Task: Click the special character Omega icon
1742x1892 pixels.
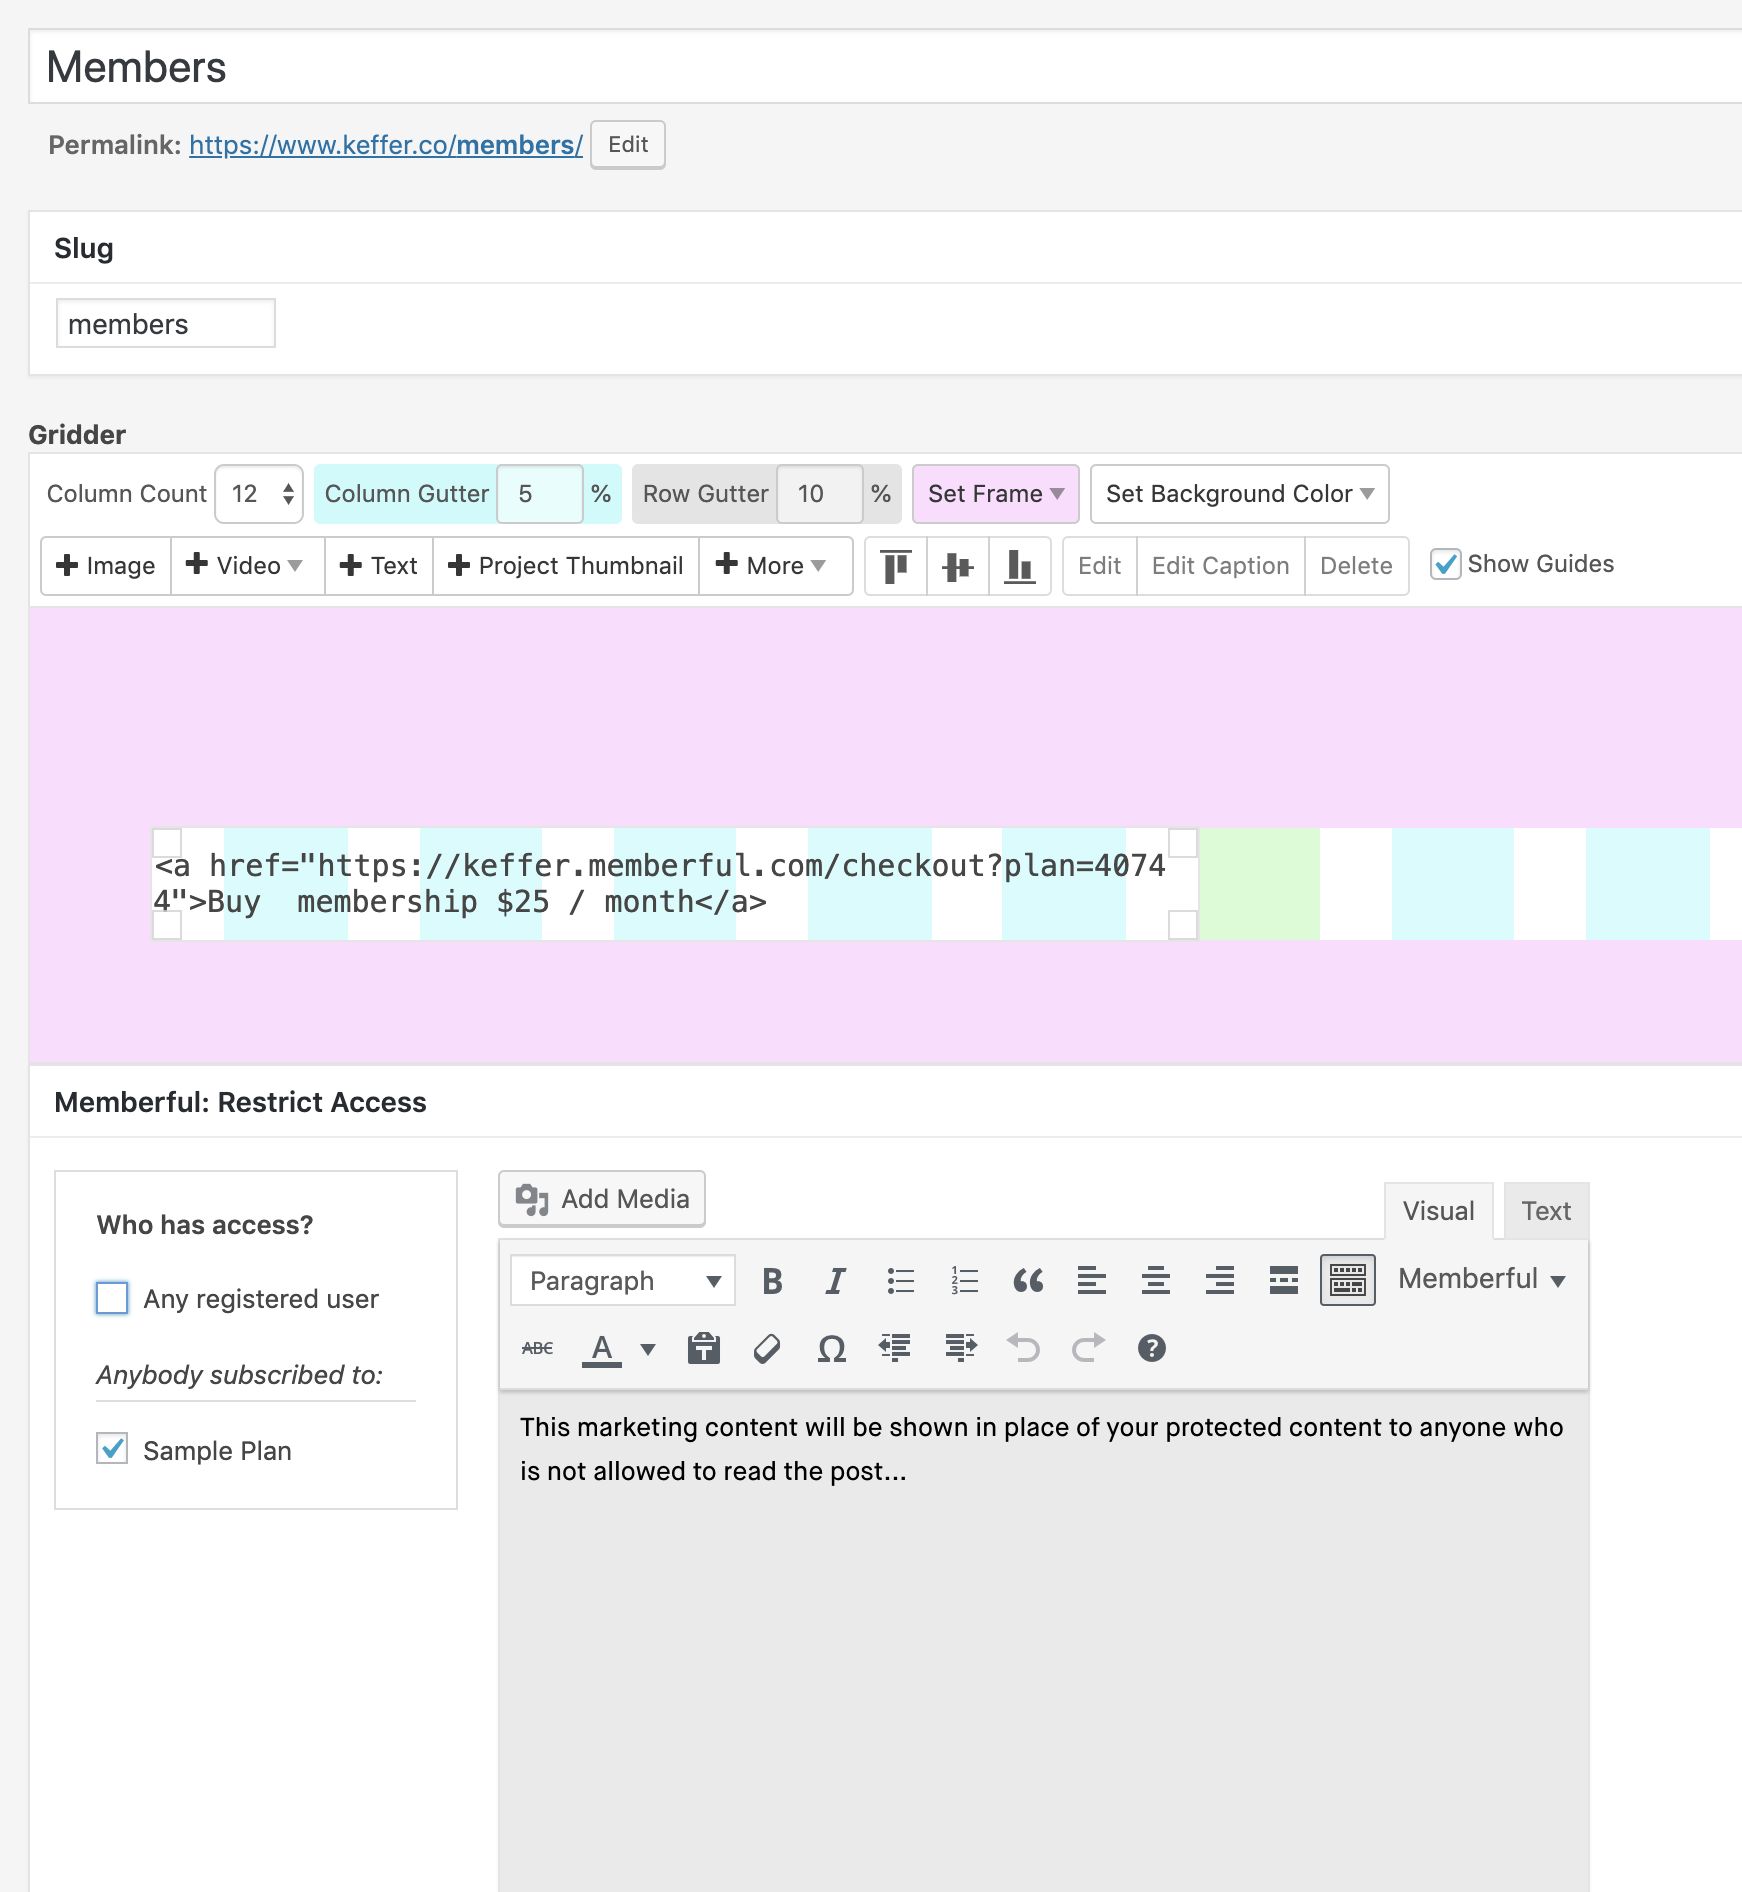Action: click(x=831, y=1349)
